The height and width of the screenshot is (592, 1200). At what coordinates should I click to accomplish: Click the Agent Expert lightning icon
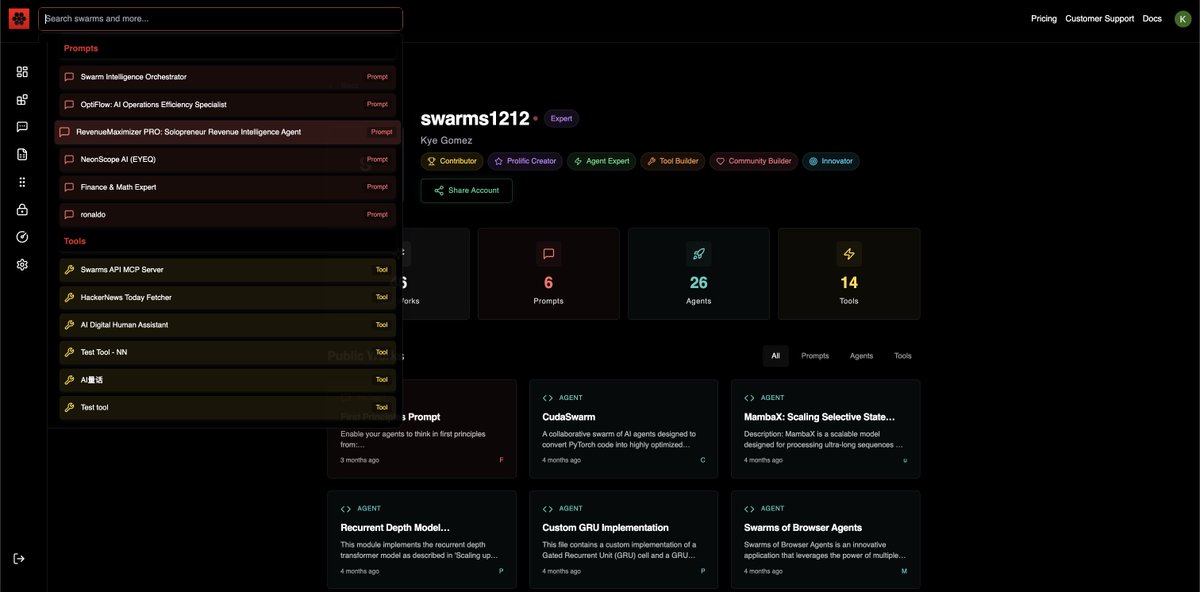[x=577, y=161]
